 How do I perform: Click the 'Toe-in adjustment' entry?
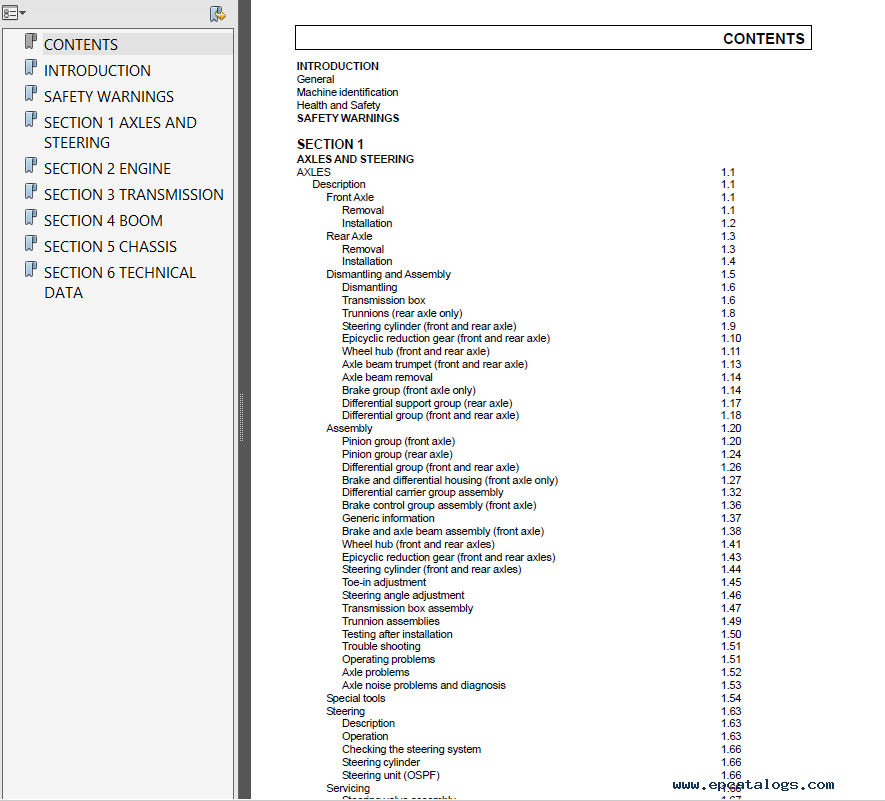coord(384,582)
